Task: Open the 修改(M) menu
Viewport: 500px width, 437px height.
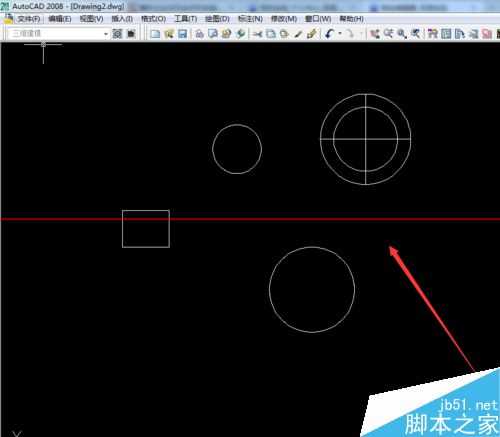Action: coord(284,19)
